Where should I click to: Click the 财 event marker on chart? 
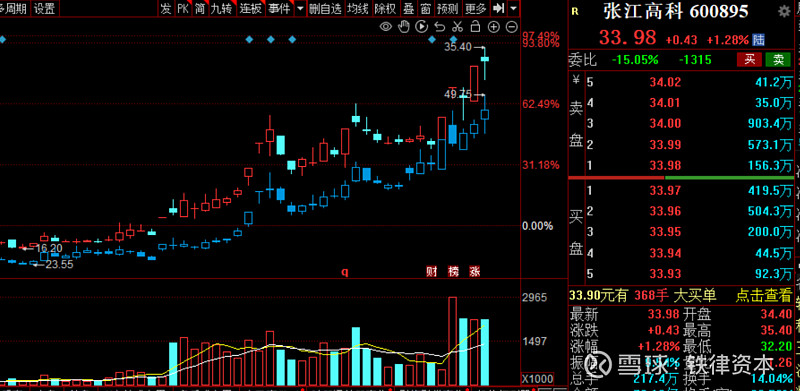431,271
